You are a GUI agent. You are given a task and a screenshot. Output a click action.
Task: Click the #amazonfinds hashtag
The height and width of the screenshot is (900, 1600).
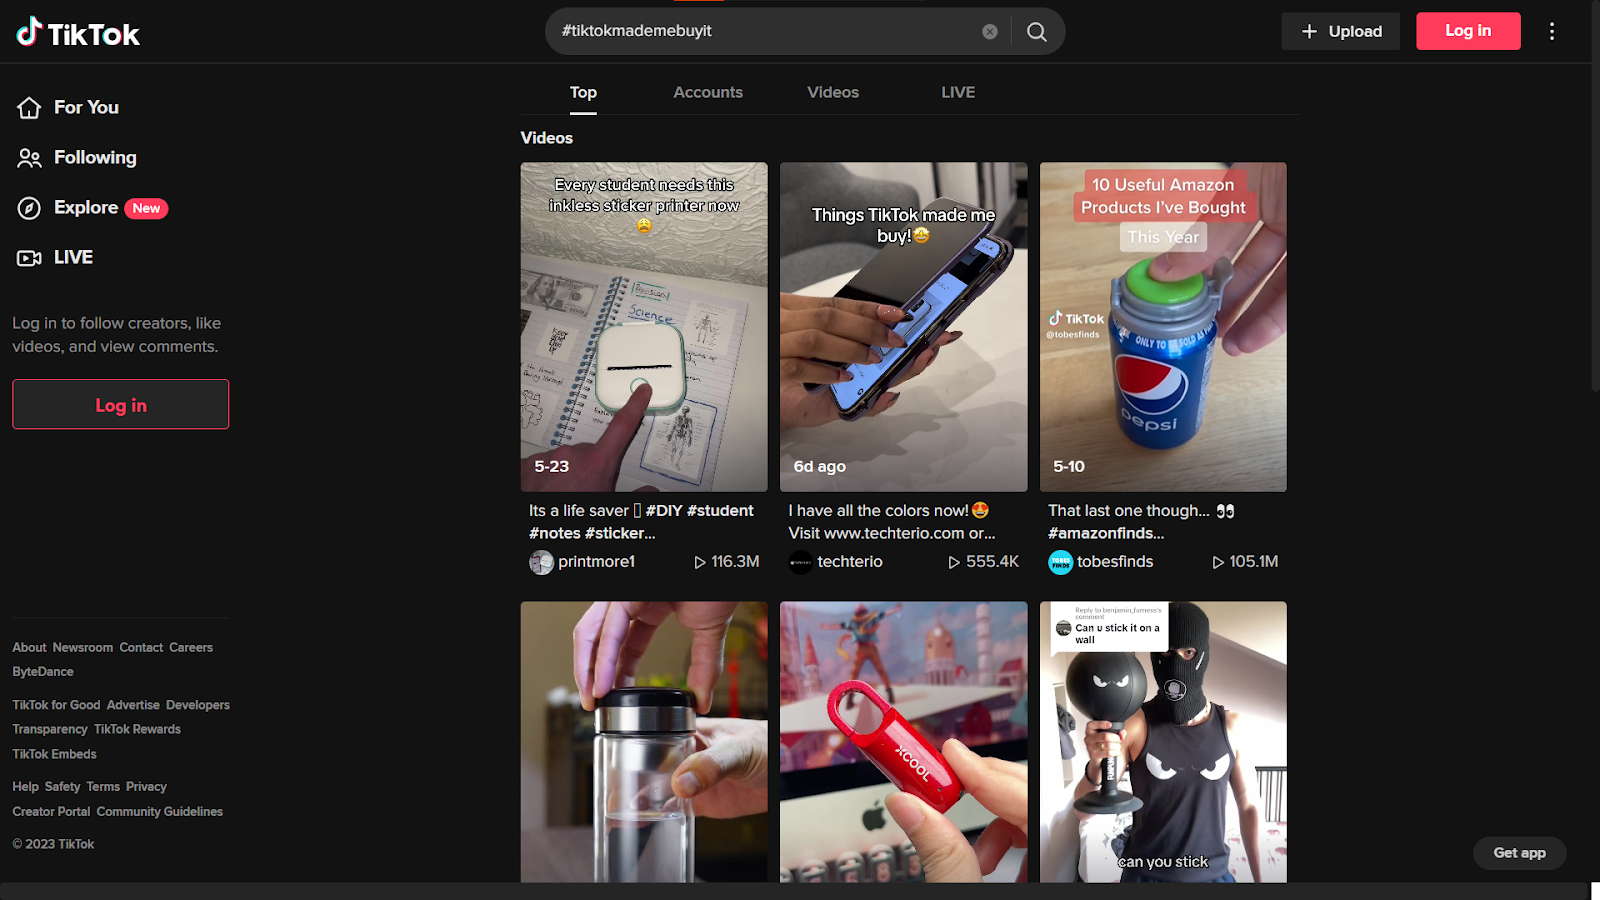pos(1106,534)
